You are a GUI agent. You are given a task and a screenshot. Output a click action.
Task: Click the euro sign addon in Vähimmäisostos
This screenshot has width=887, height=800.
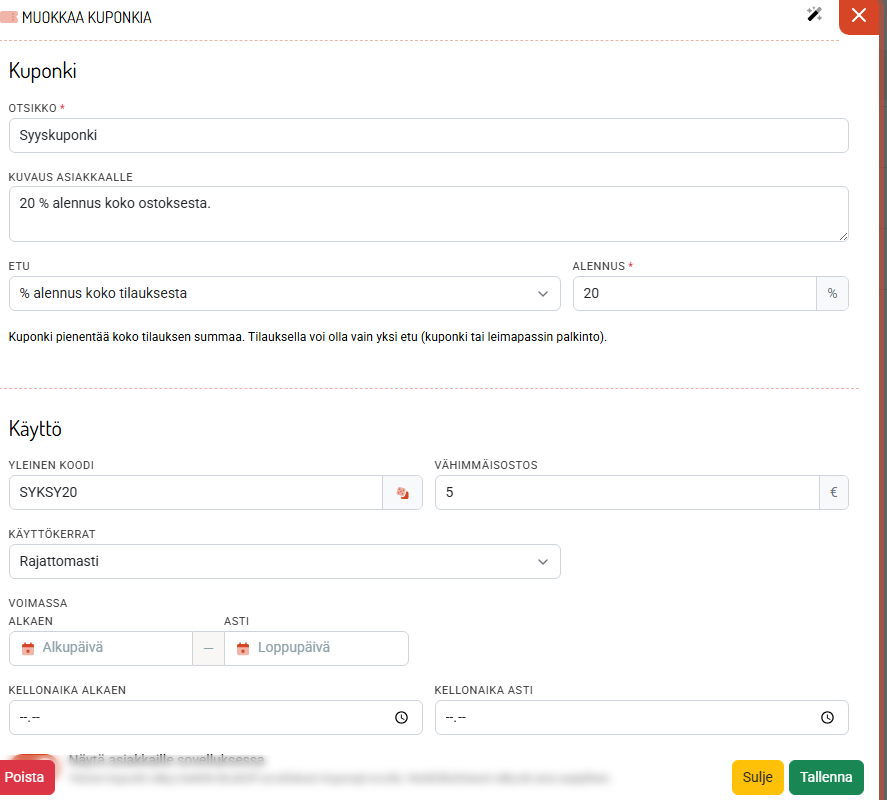[x=833, y=493]
